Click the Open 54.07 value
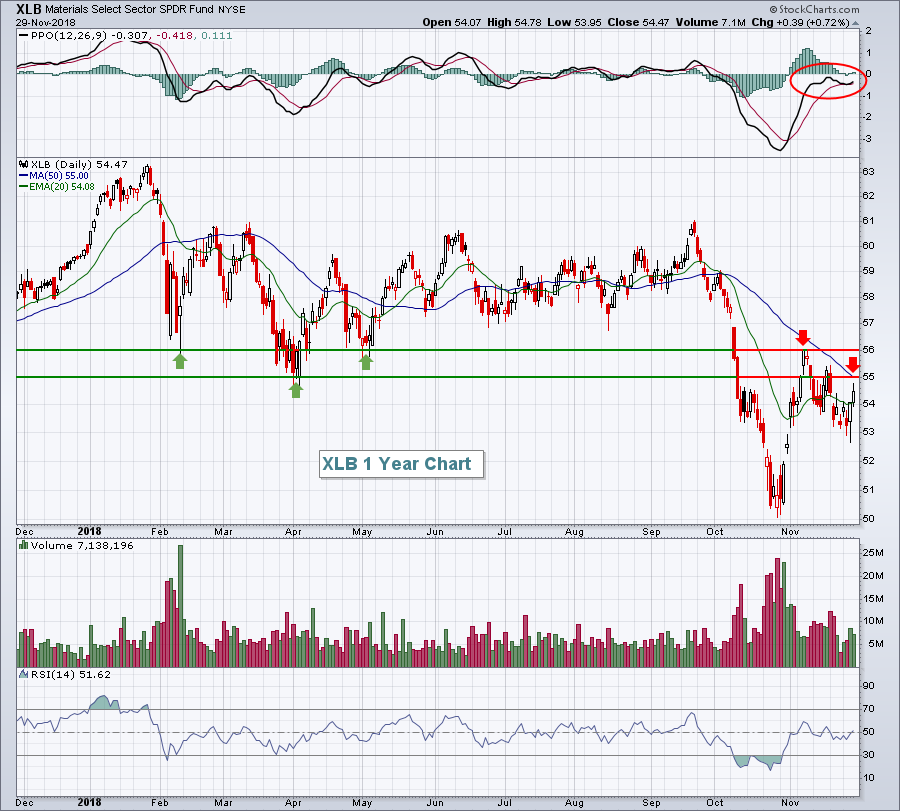Image resolution: width=900 pixels, height=811 pixels. [452, 22]
